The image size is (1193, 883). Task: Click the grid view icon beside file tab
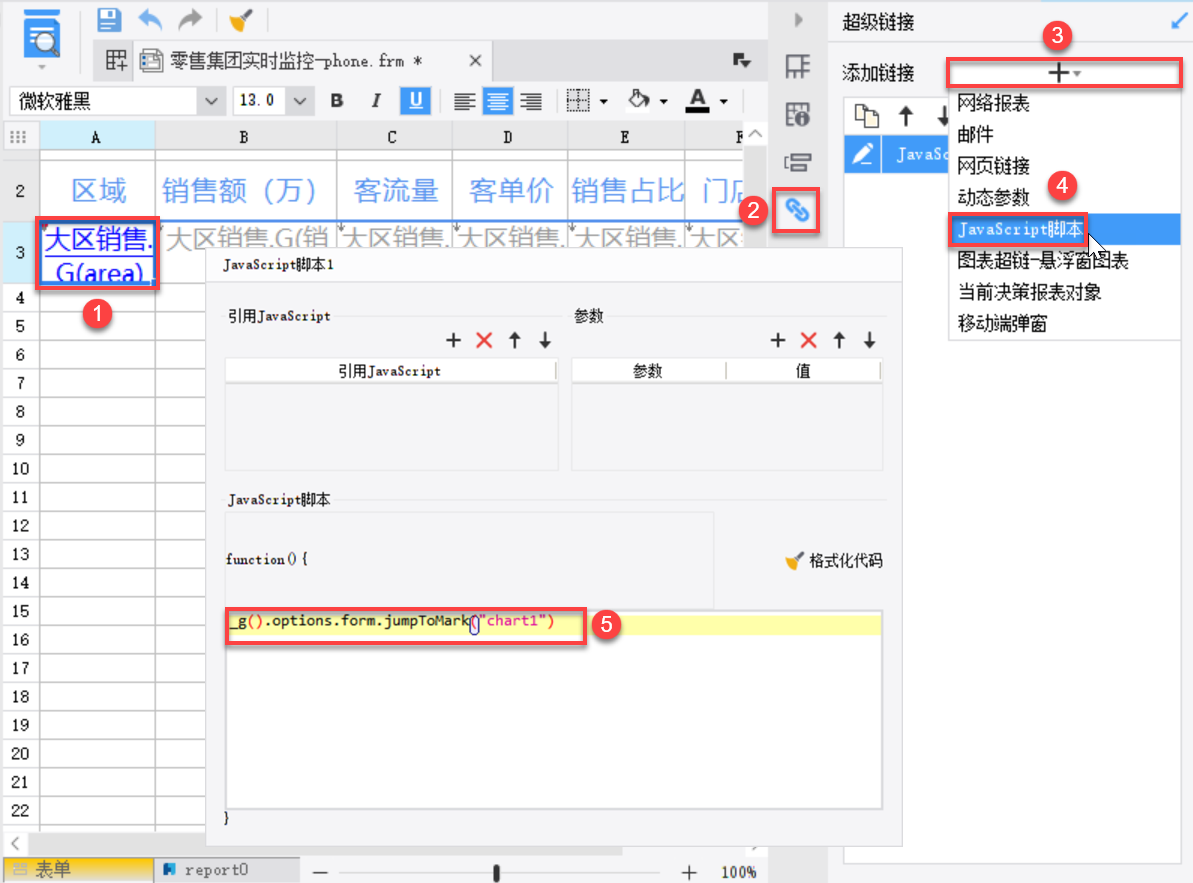(x=116, y=60)
